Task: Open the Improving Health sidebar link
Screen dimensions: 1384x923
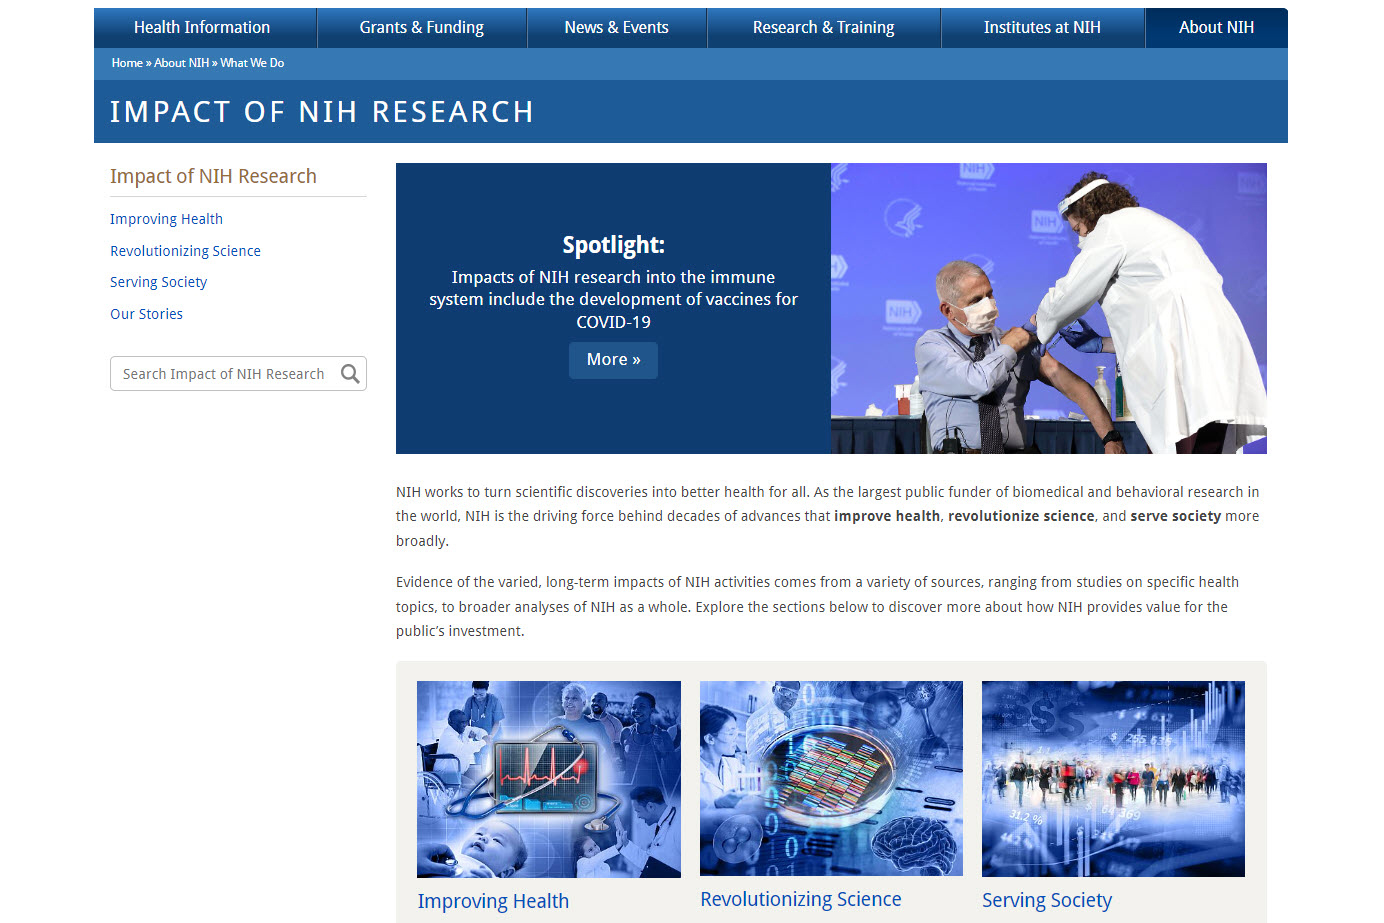Action: (166, 218)
